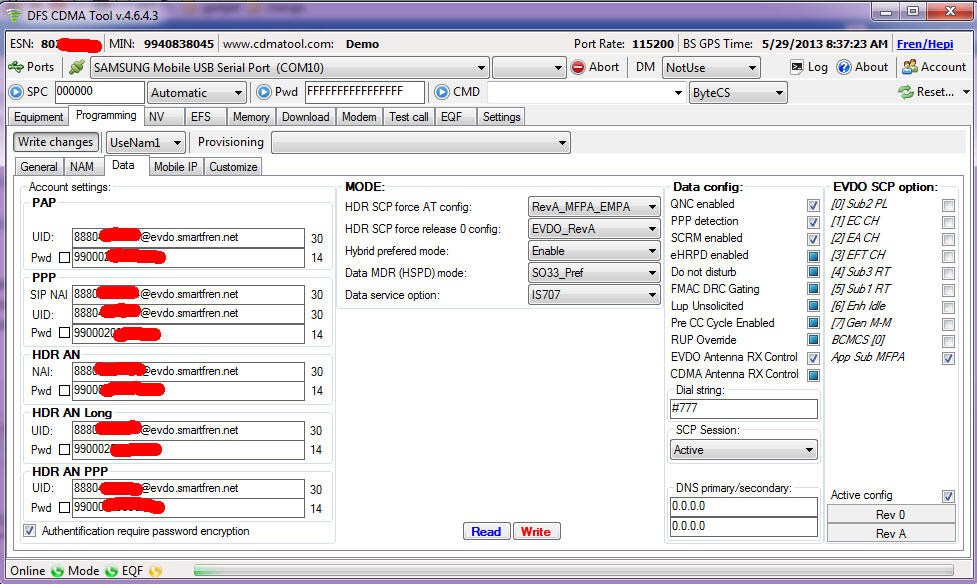Open Hybrid prefered mode dropdown

tap(593, 251)
